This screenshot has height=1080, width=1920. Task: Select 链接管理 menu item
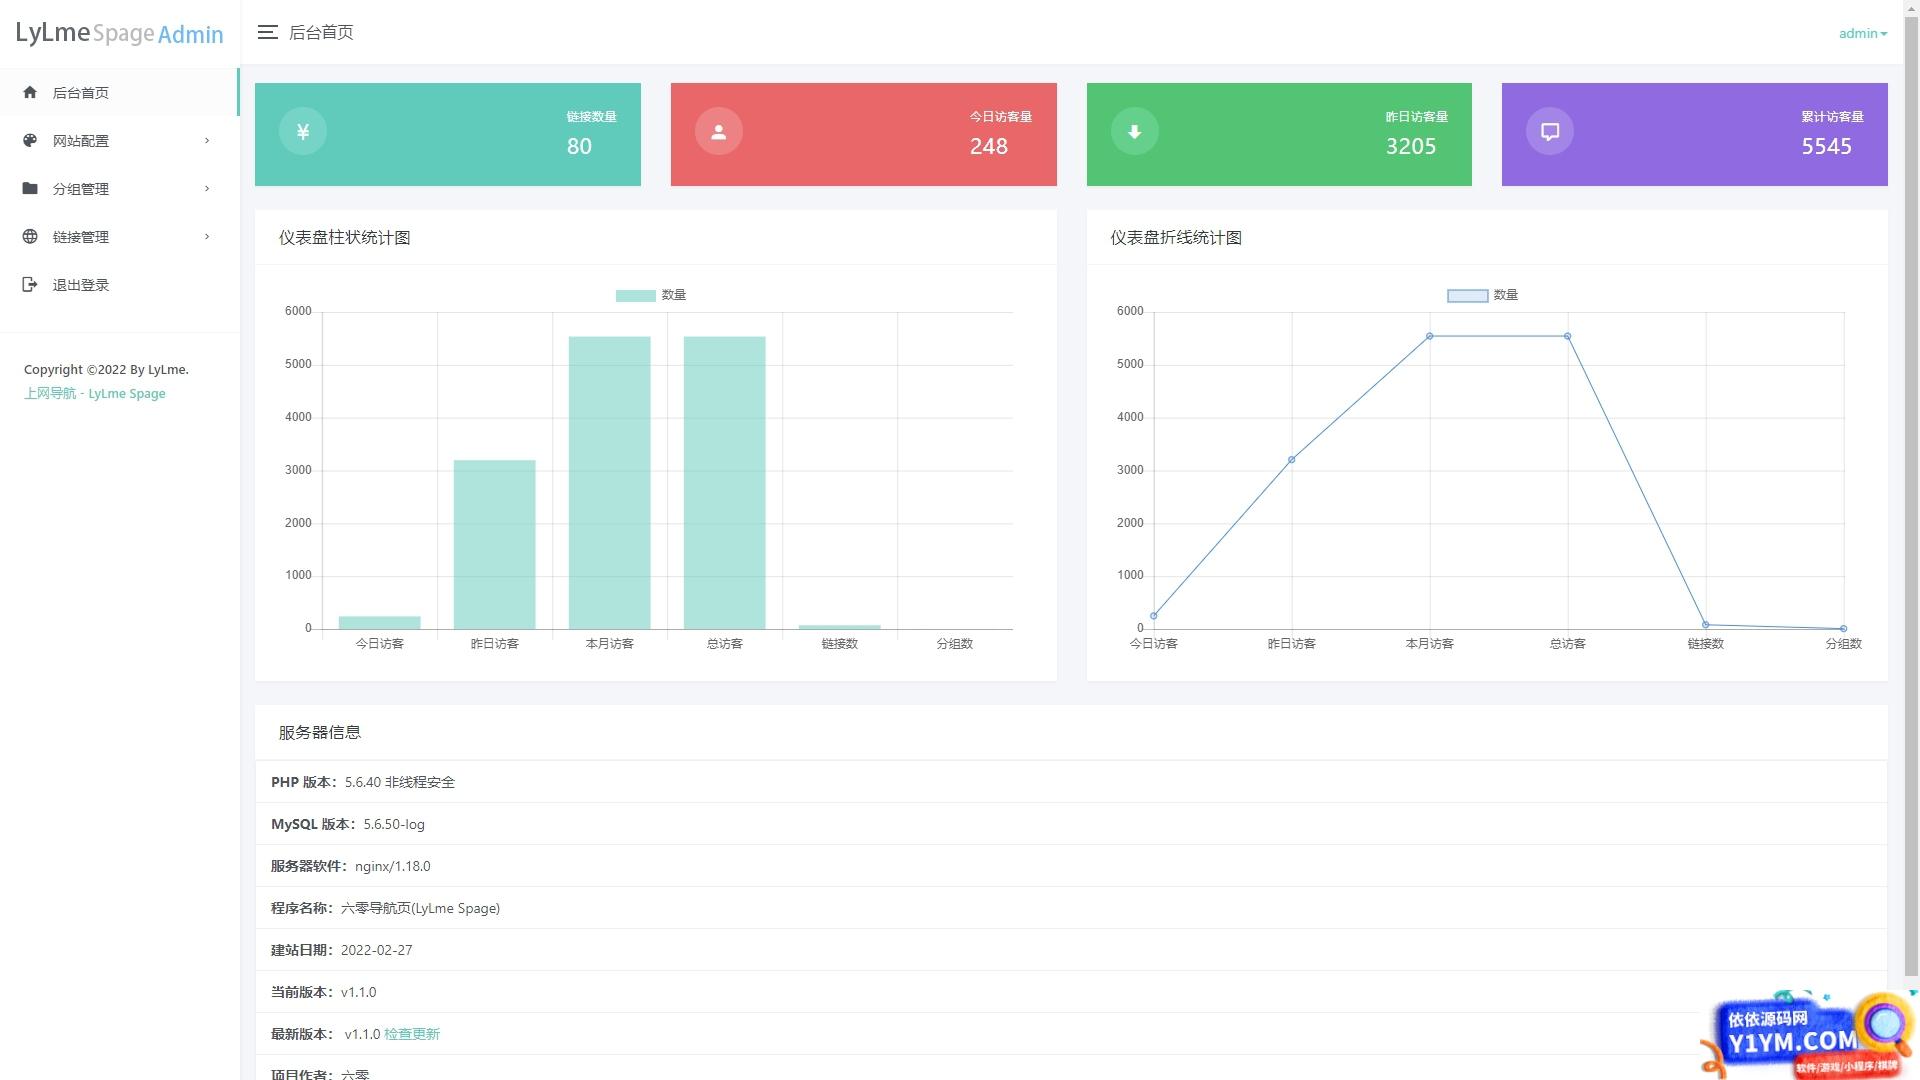coord(119,236)
